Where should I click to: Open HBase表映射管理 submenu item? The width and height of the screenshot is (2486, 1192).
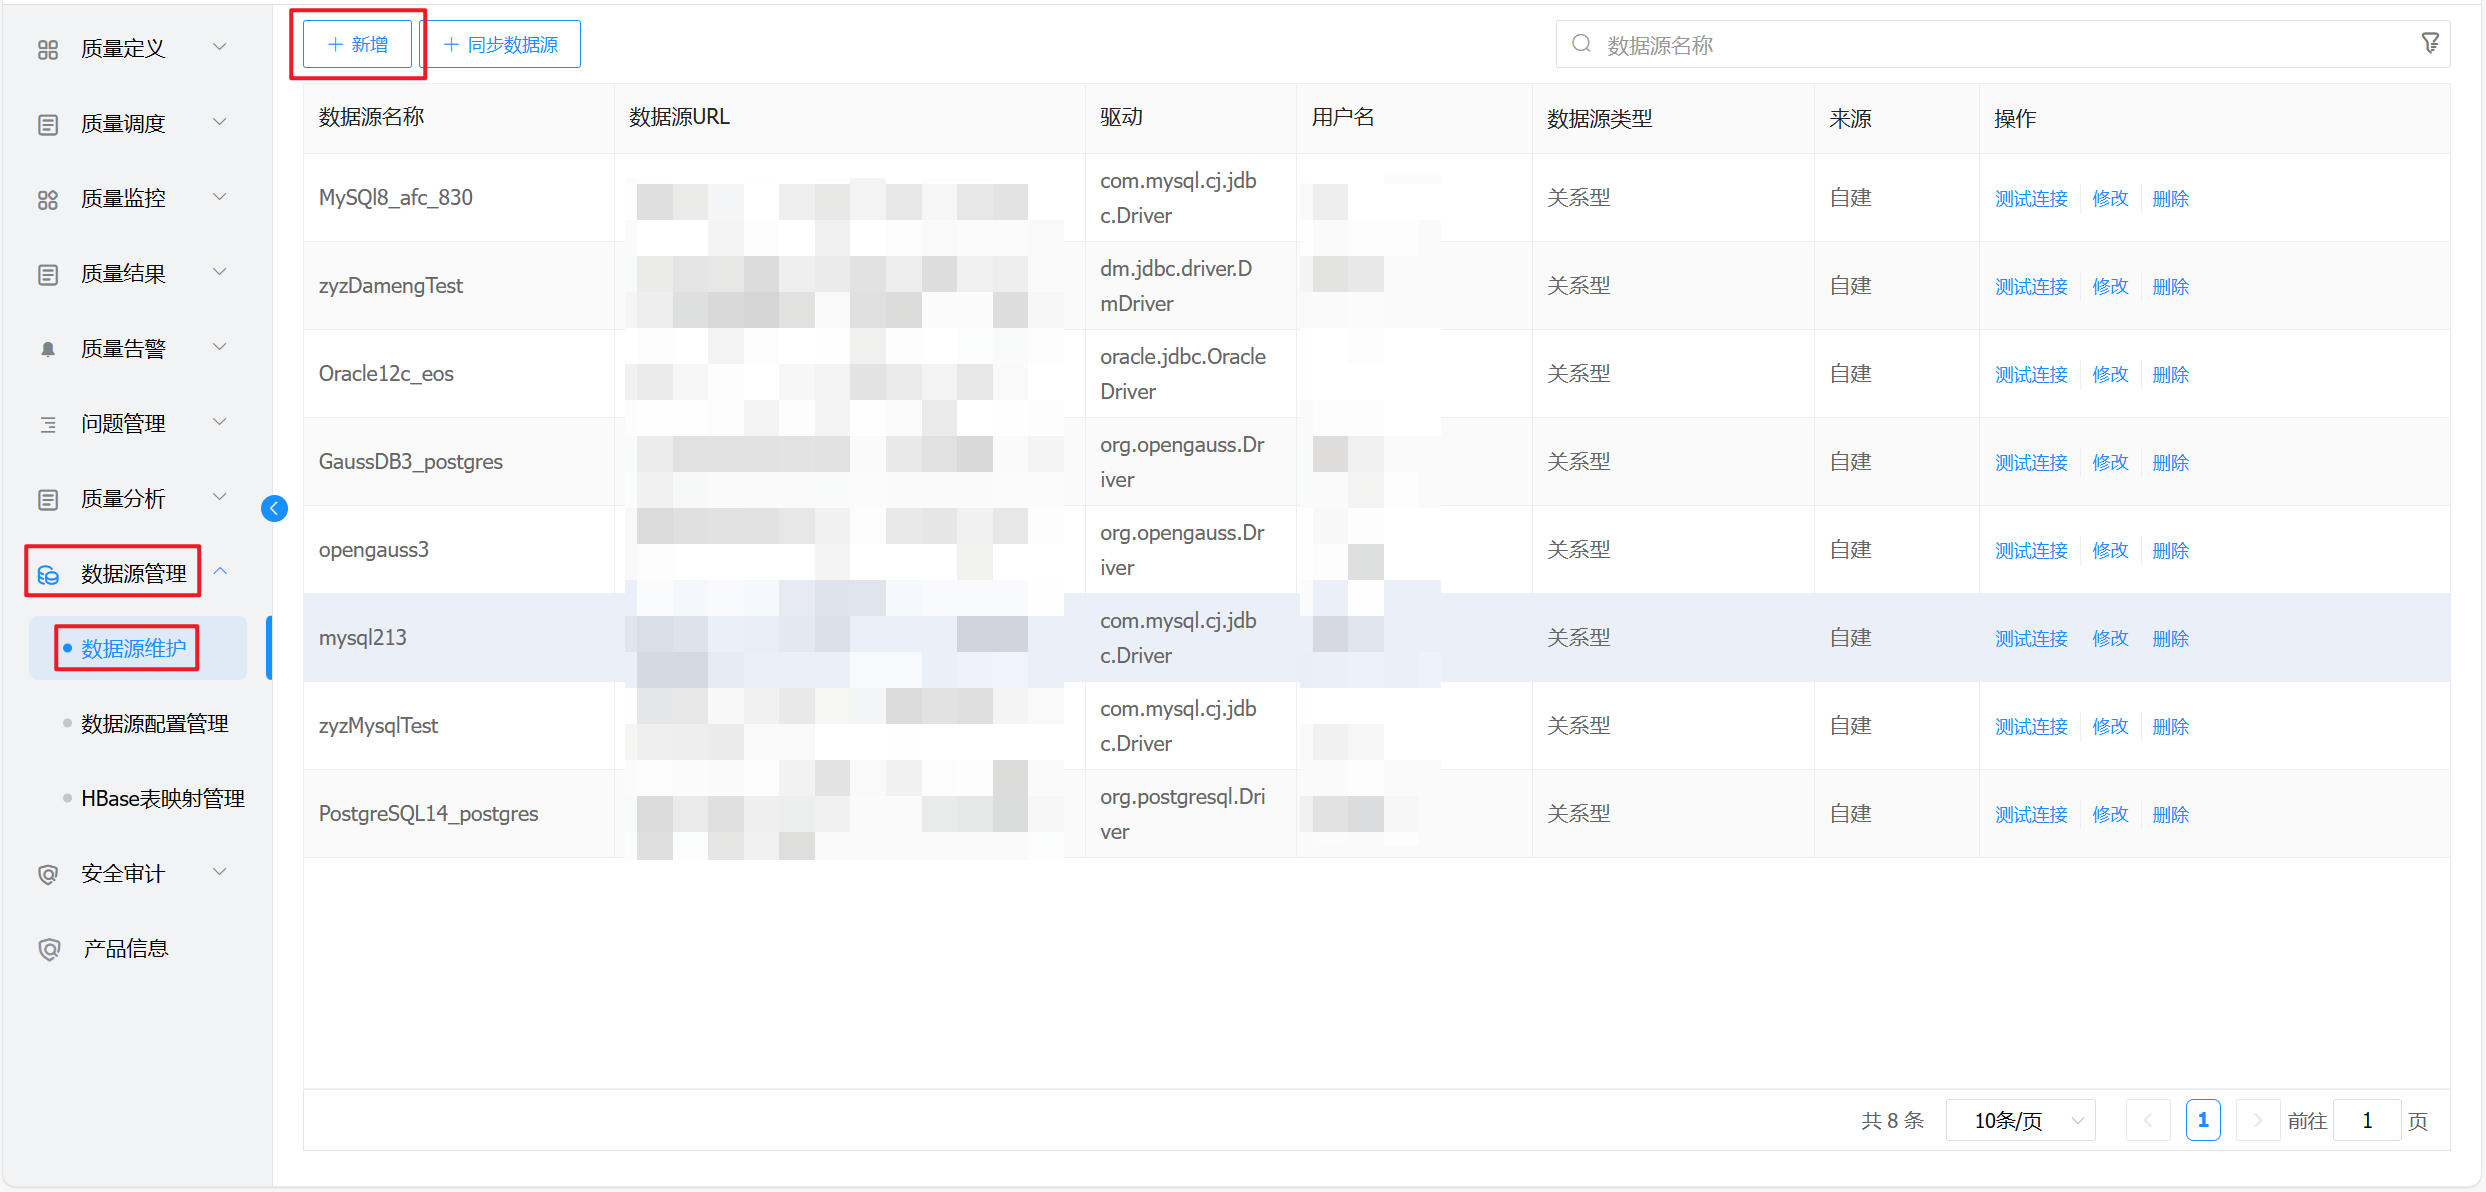pos(163,799)
